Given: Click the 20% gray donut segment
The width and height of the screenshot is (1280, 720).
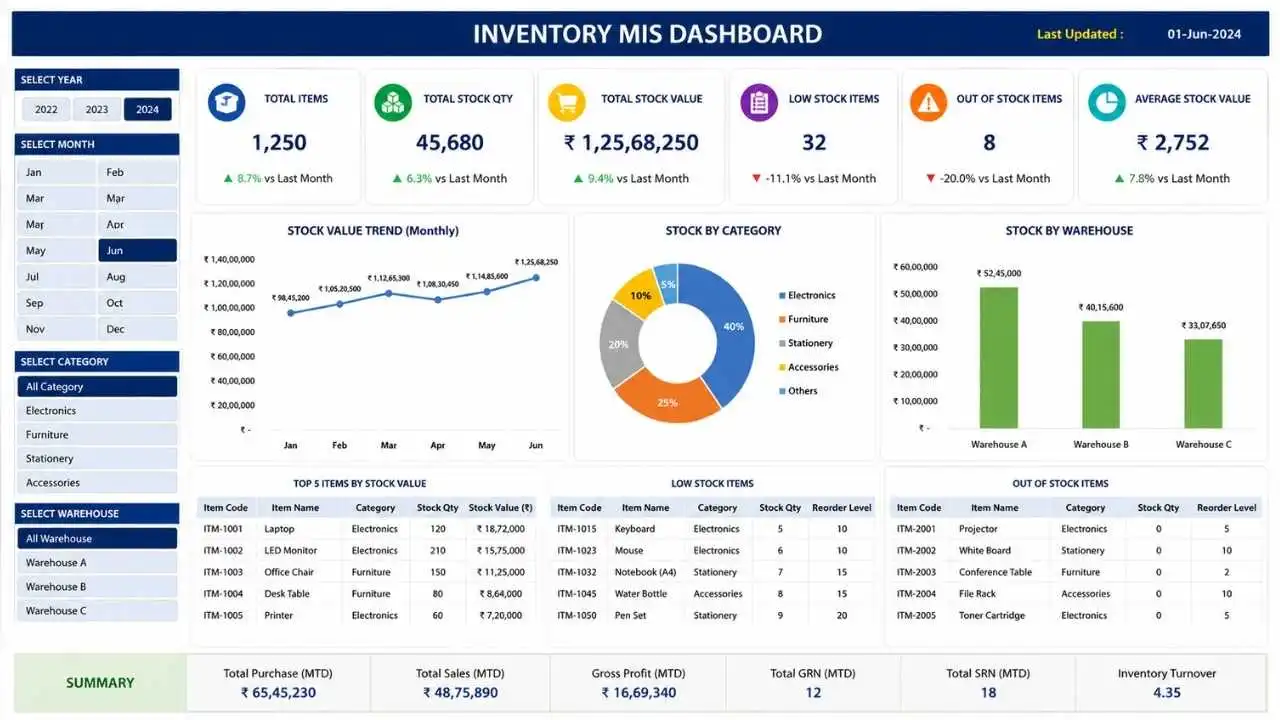Looking at the screenshot, I should pos(619,344).
